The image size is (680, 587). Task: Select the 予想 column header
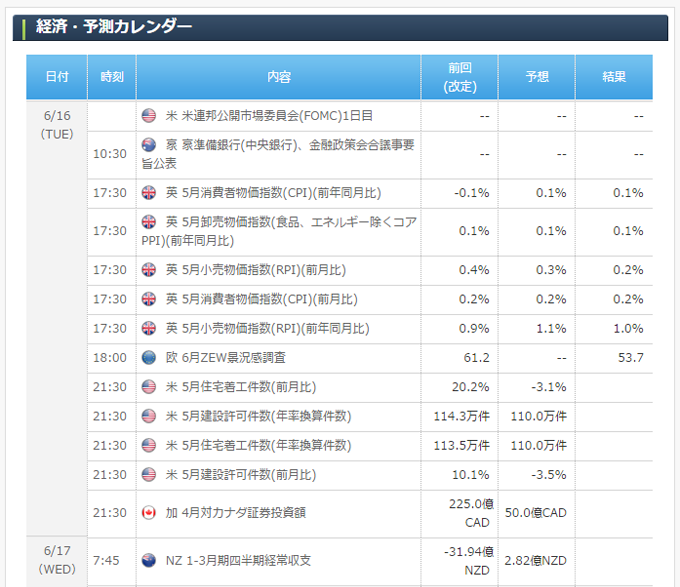click(537, 77)
